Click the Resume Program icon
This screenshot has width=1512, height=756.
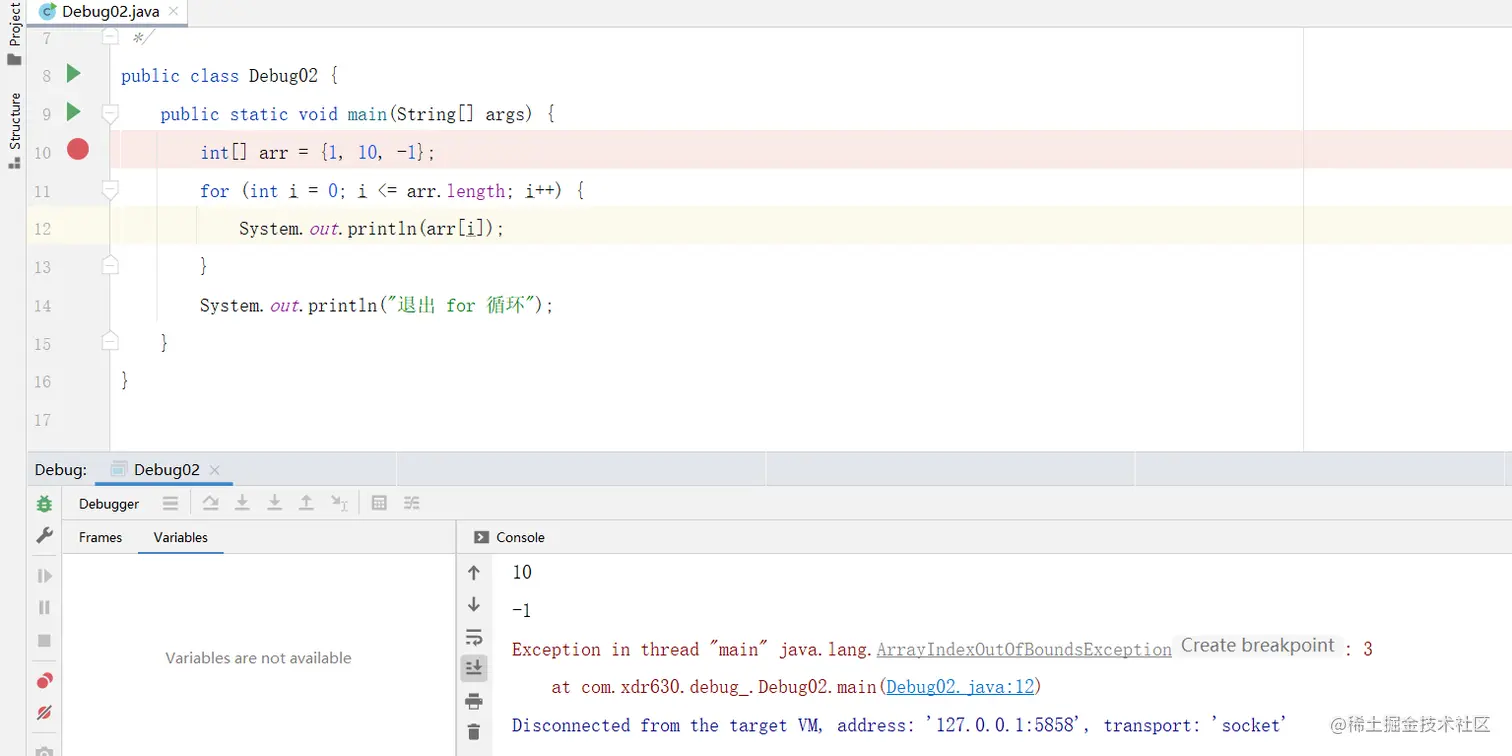44,576
